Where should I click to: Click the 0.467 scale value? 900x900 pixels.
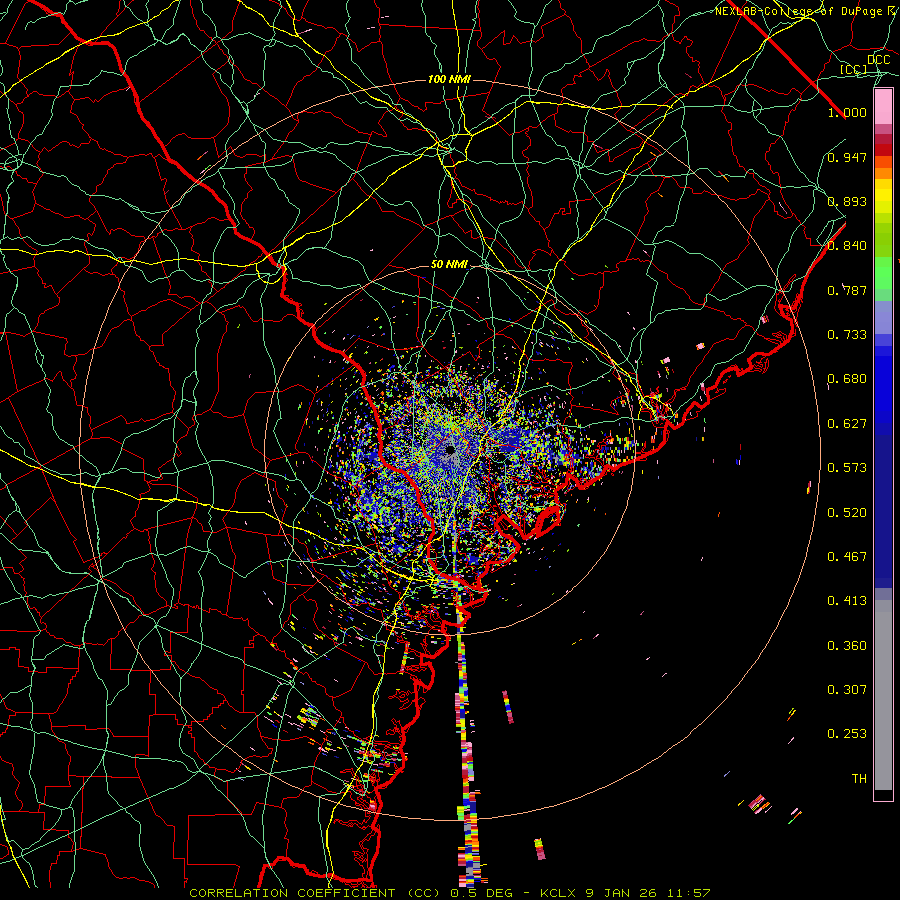coord(847,557)
